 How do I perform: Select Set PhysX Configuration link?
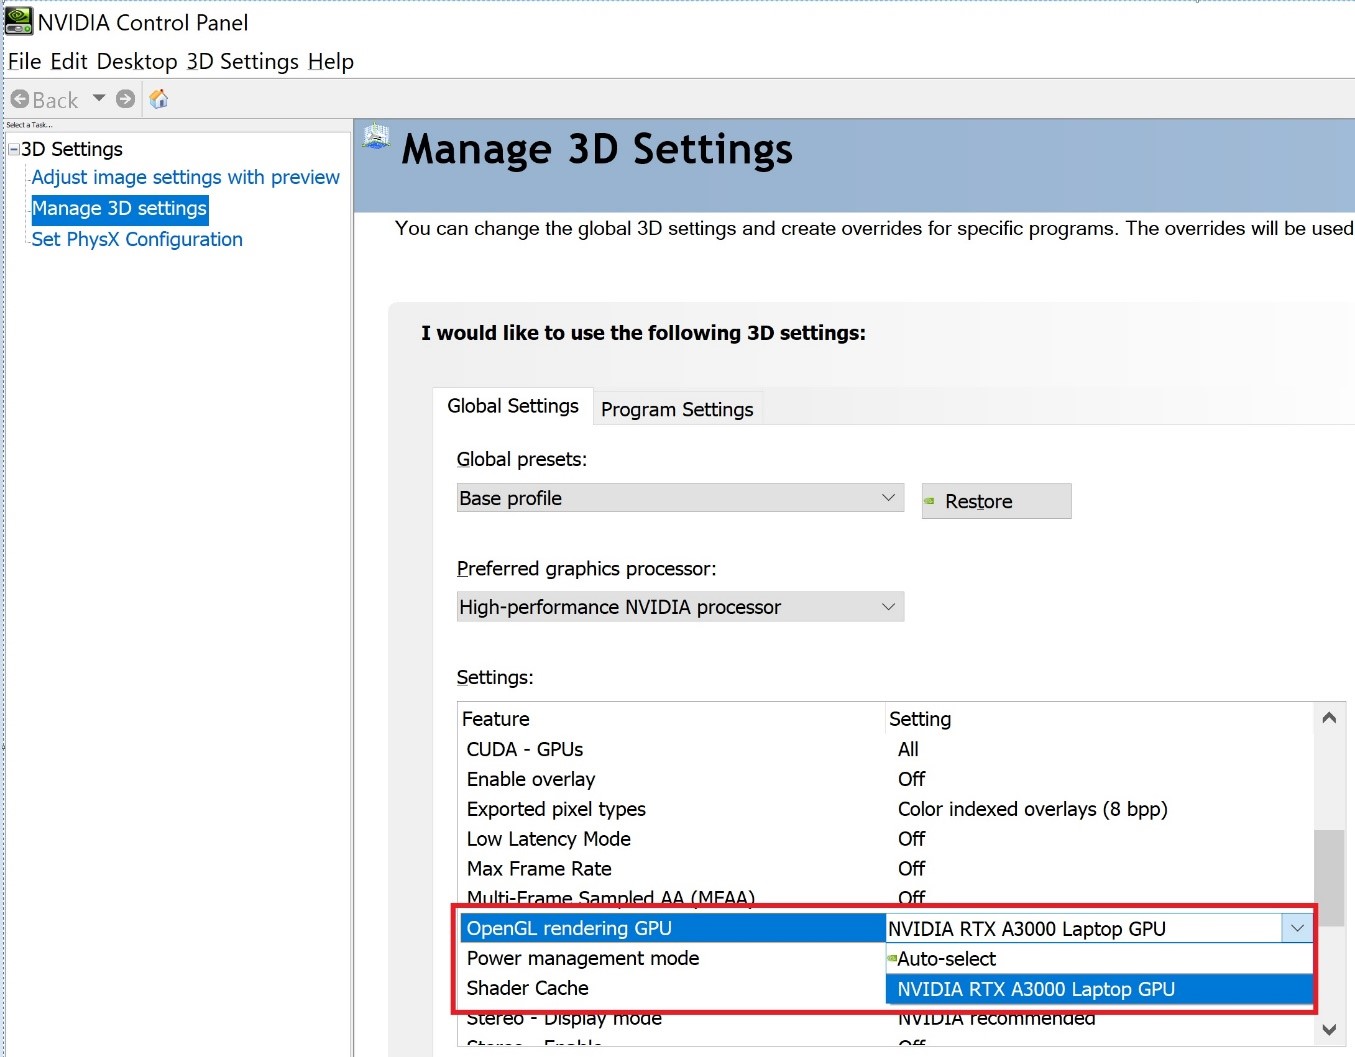137,239
